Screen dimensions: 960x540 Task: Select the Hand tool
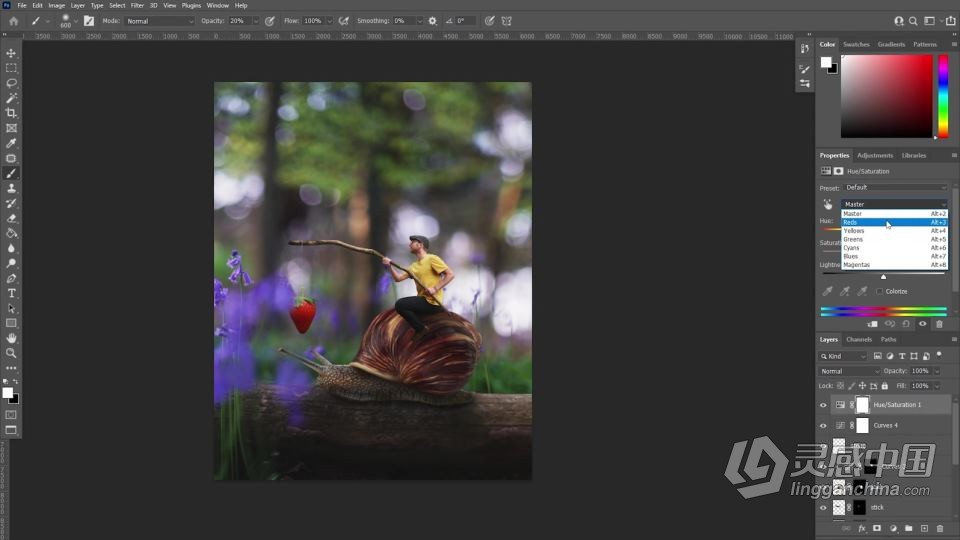click(11, 338)
